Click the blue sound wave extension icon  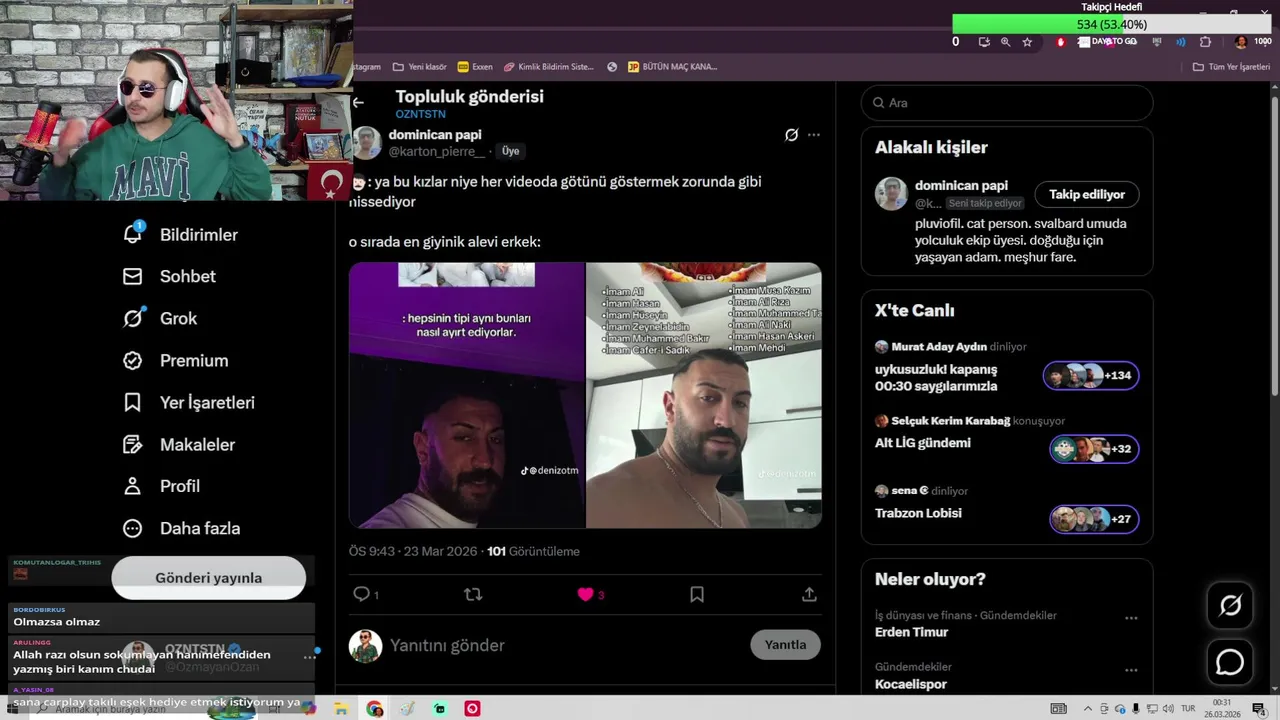coord(1181,42)
